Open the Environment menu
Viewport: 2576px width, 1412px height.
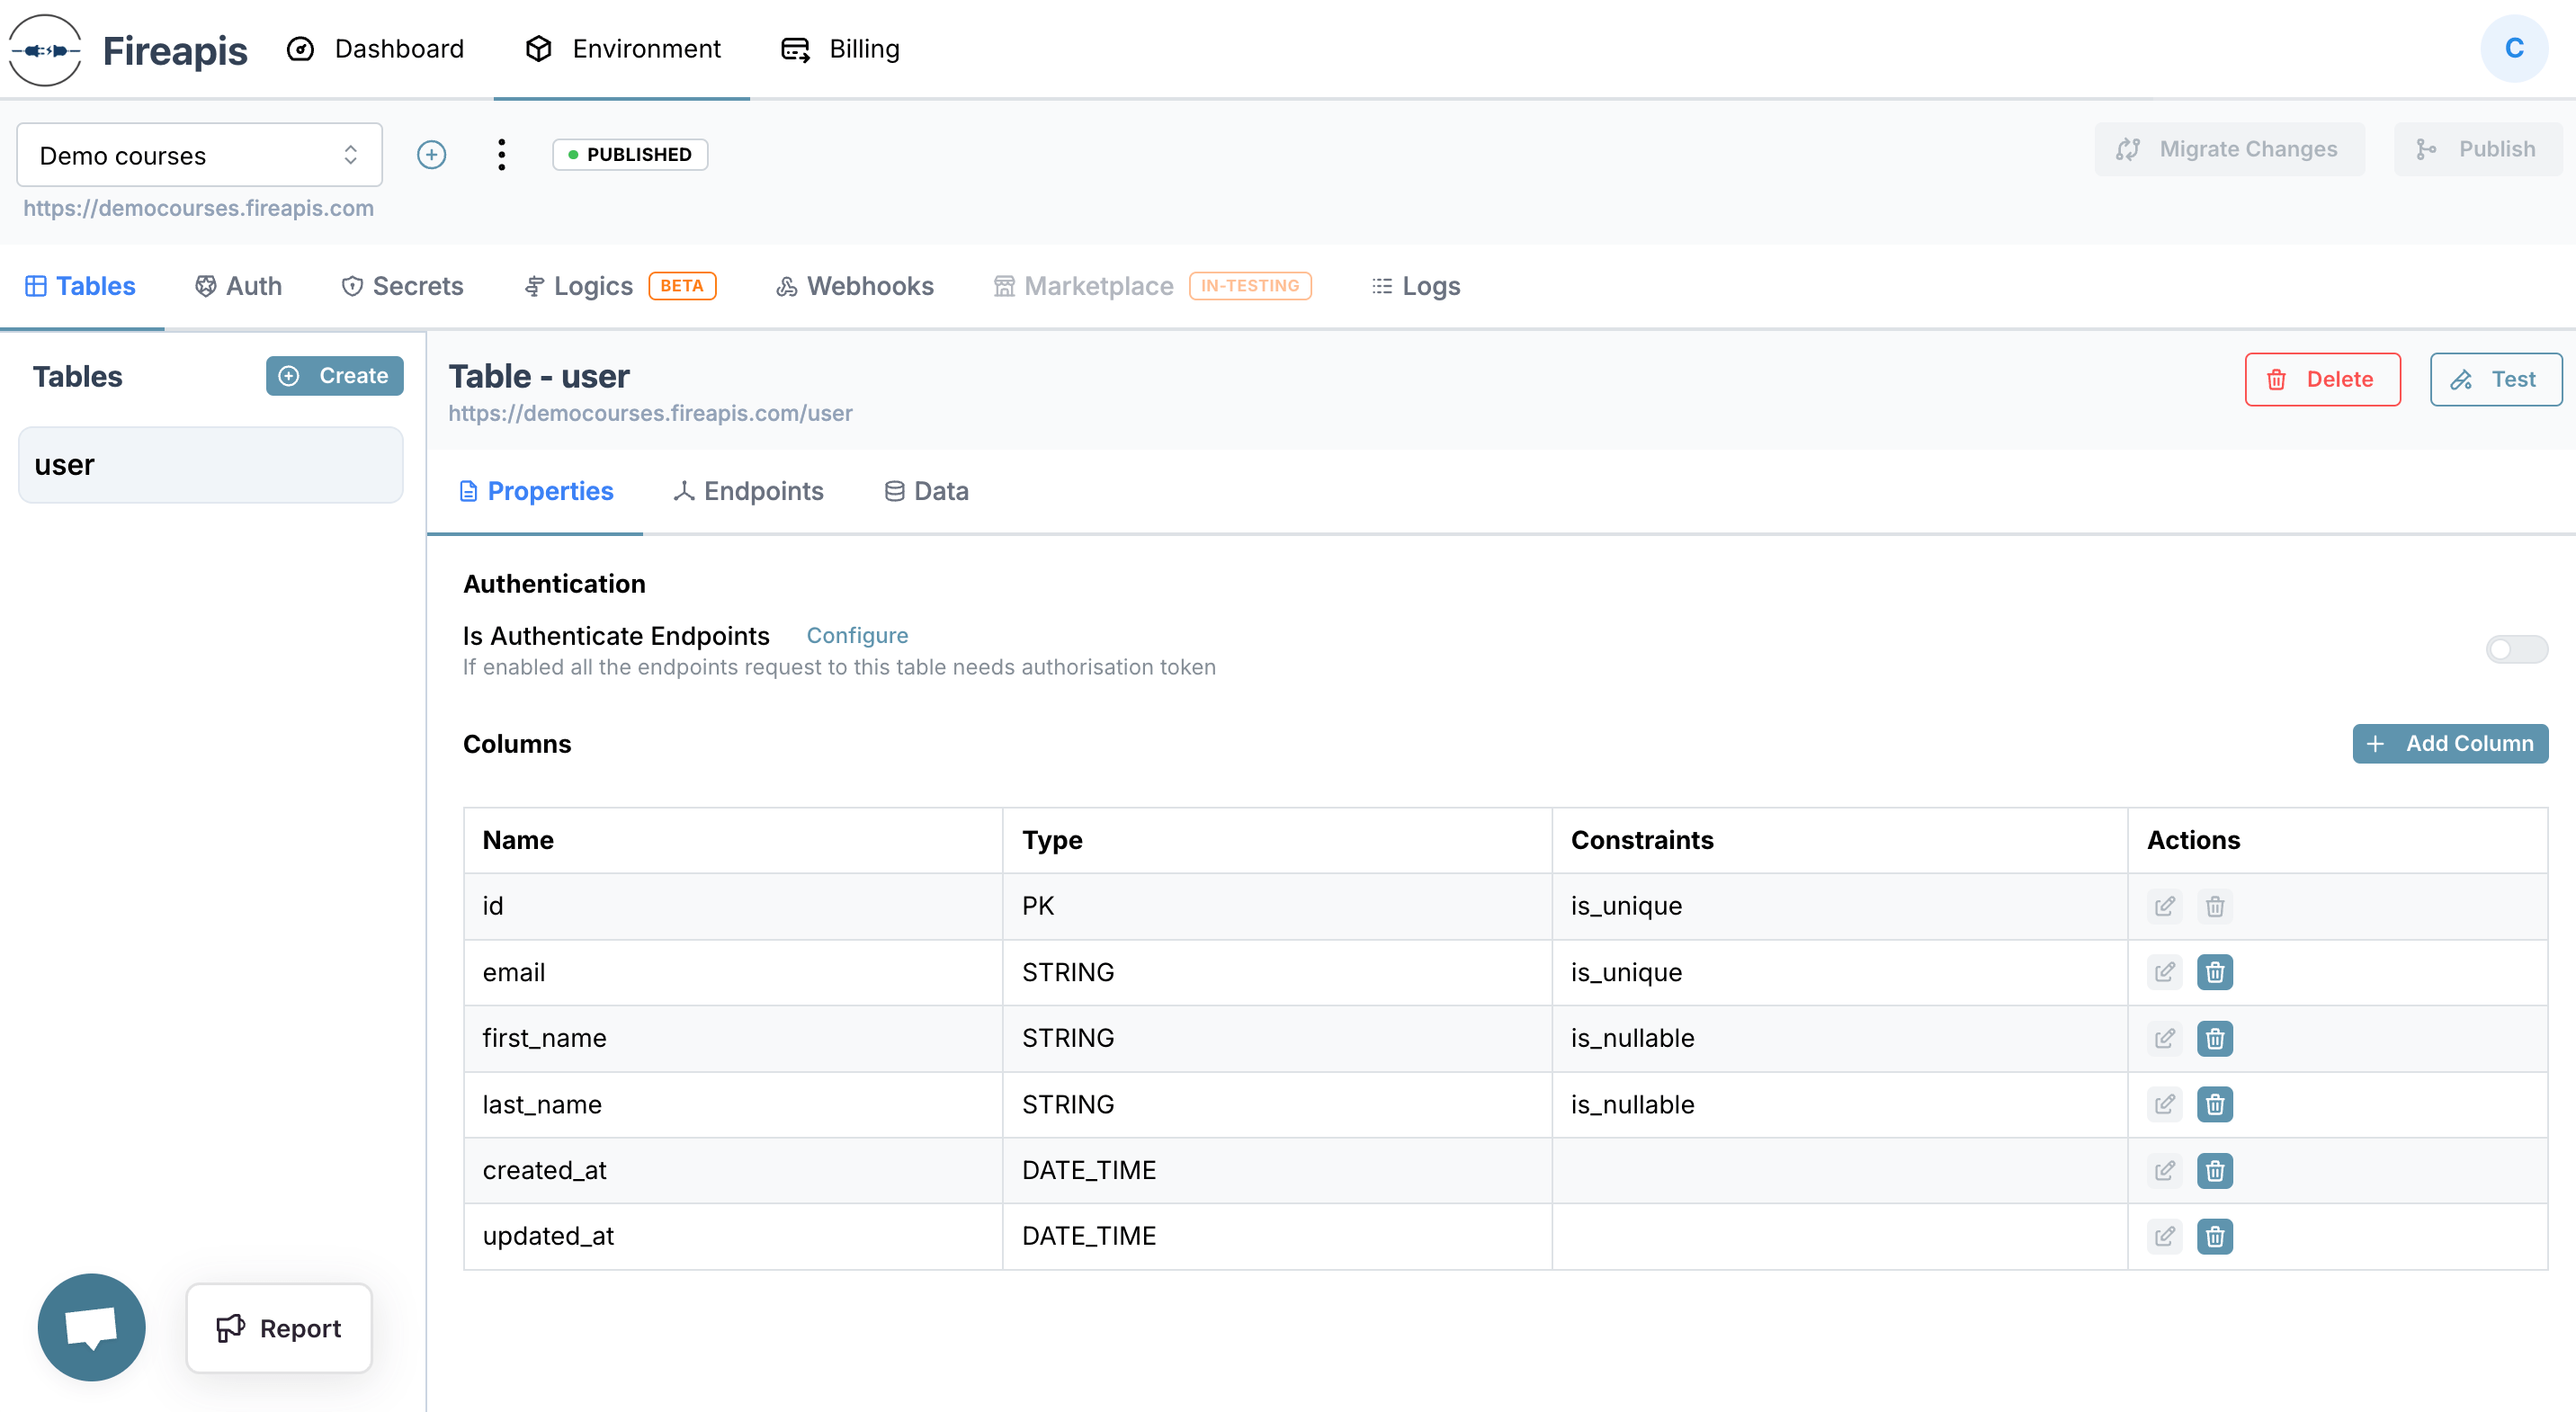[x=622, y=48]
